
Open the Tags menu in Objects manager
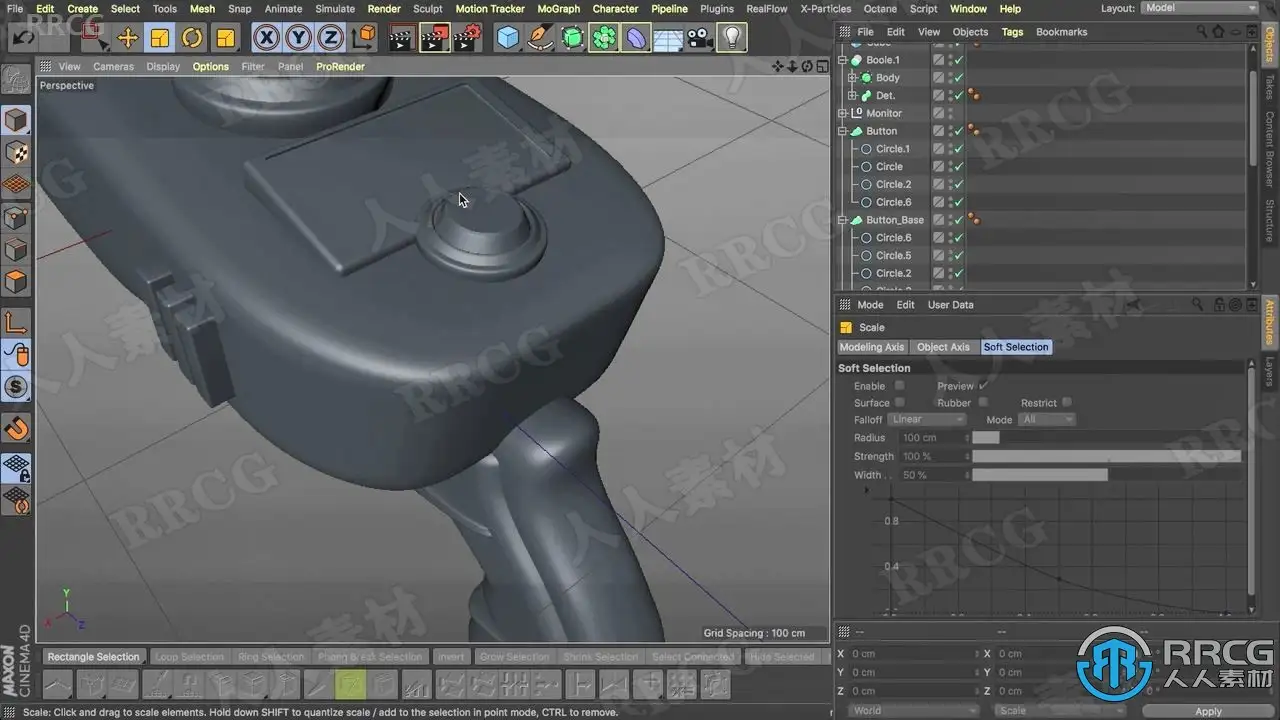pos(1013,32)
